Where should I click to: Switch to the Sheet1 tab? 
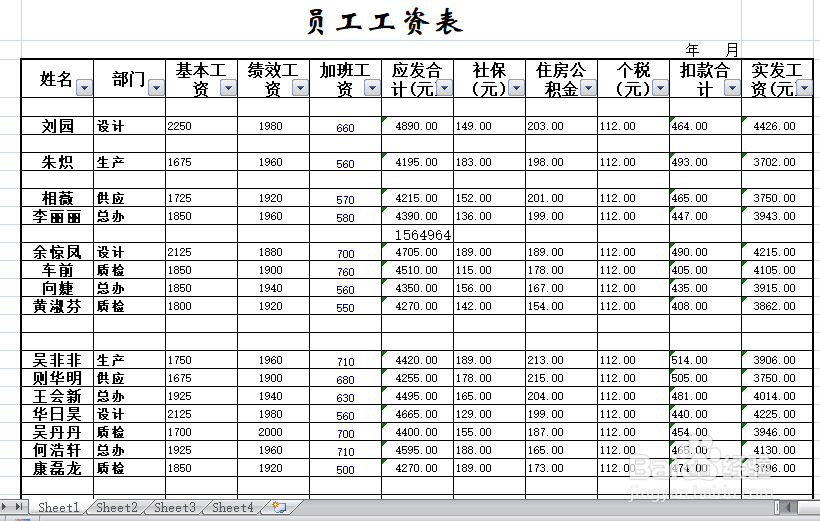pos(59,507)
